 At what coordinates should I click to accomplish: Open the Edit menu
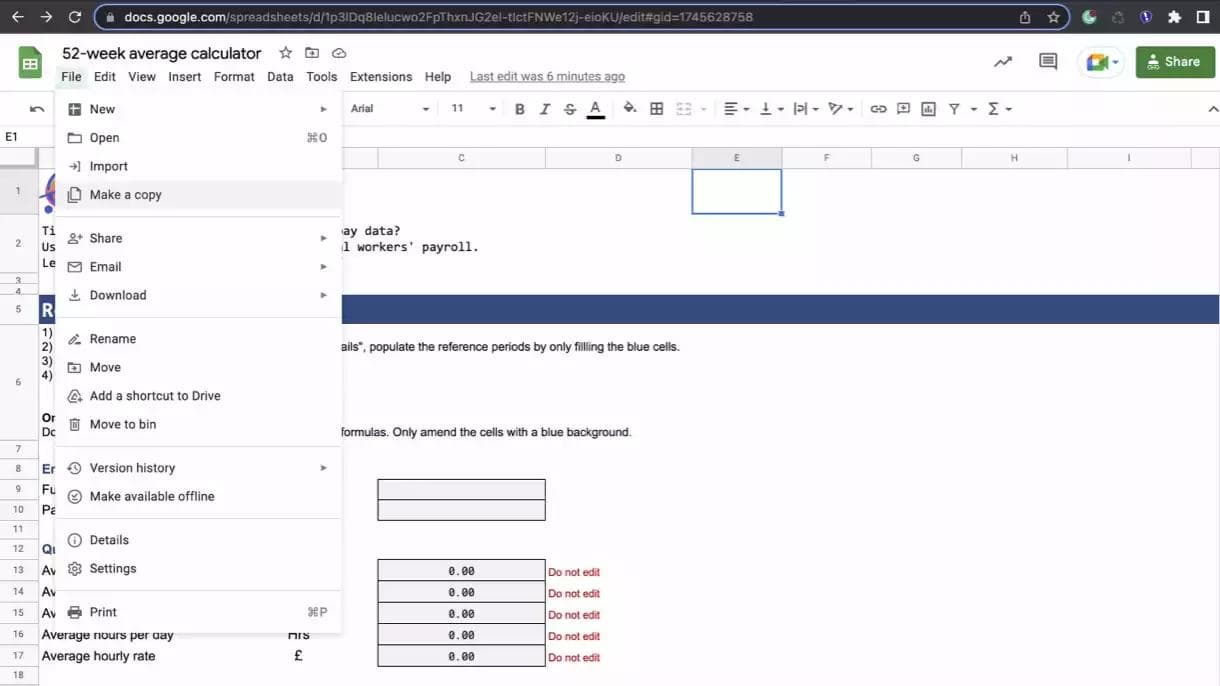[x=105, y=76]
